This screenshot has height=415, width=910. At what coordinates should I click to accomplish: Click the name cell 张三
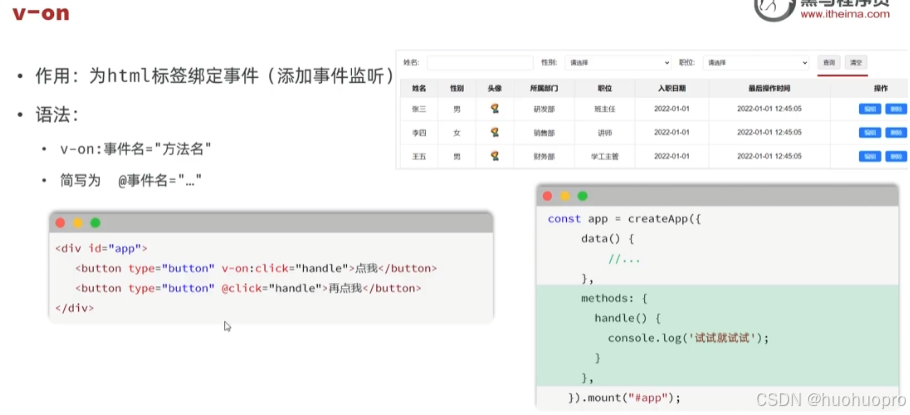(419, 109)
